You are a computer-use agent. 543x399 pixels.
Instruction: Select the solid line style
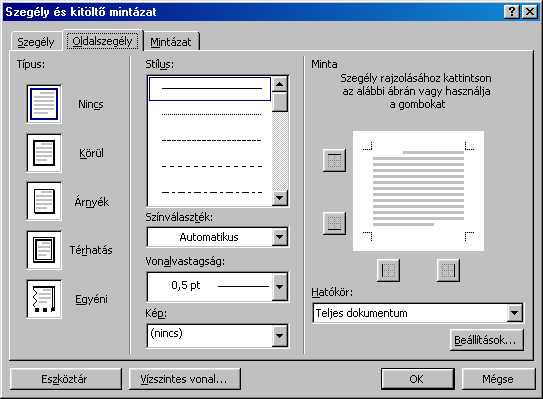[x=210, y=89]
